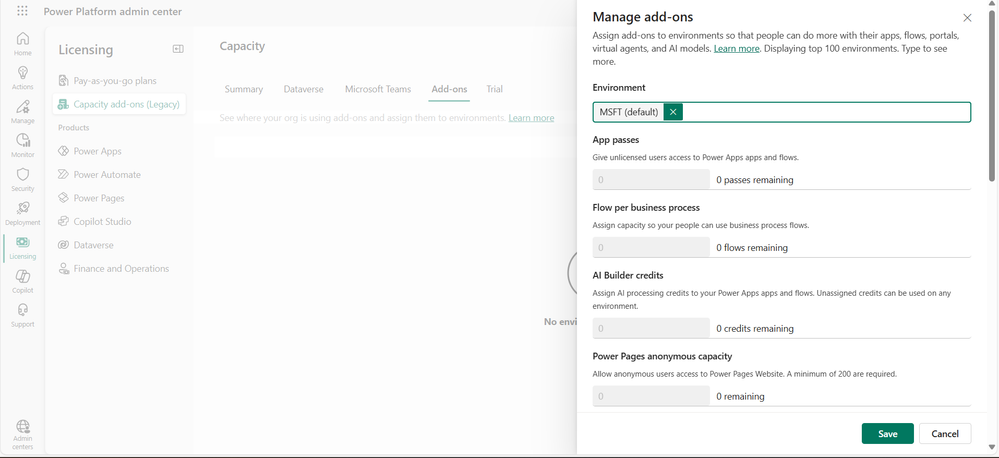Switch to the Summary tab

(243, 89)
